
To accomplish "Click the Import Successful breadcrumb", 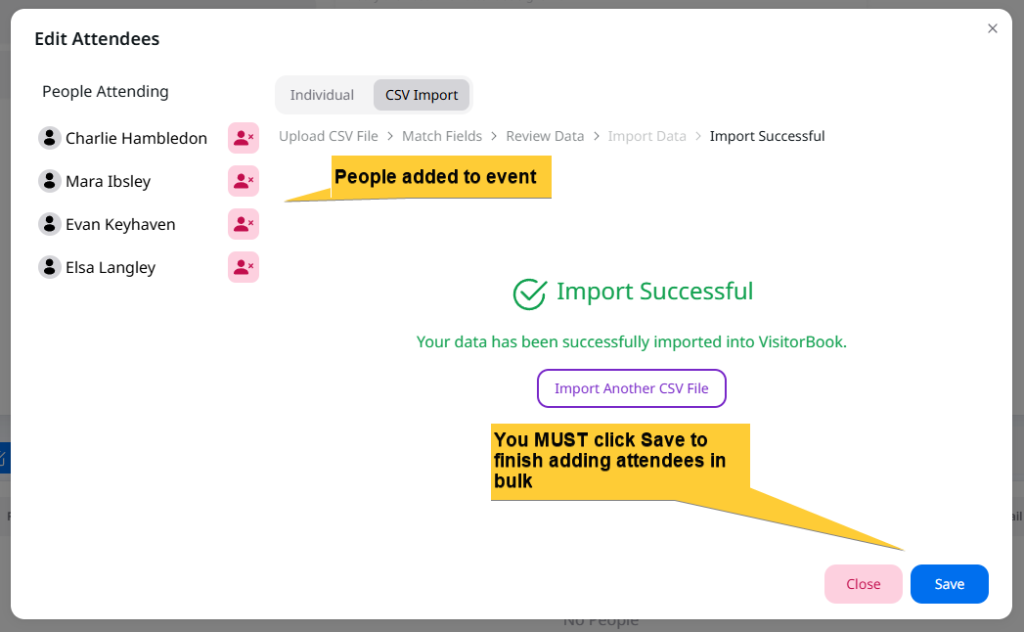I will (767, 136).
